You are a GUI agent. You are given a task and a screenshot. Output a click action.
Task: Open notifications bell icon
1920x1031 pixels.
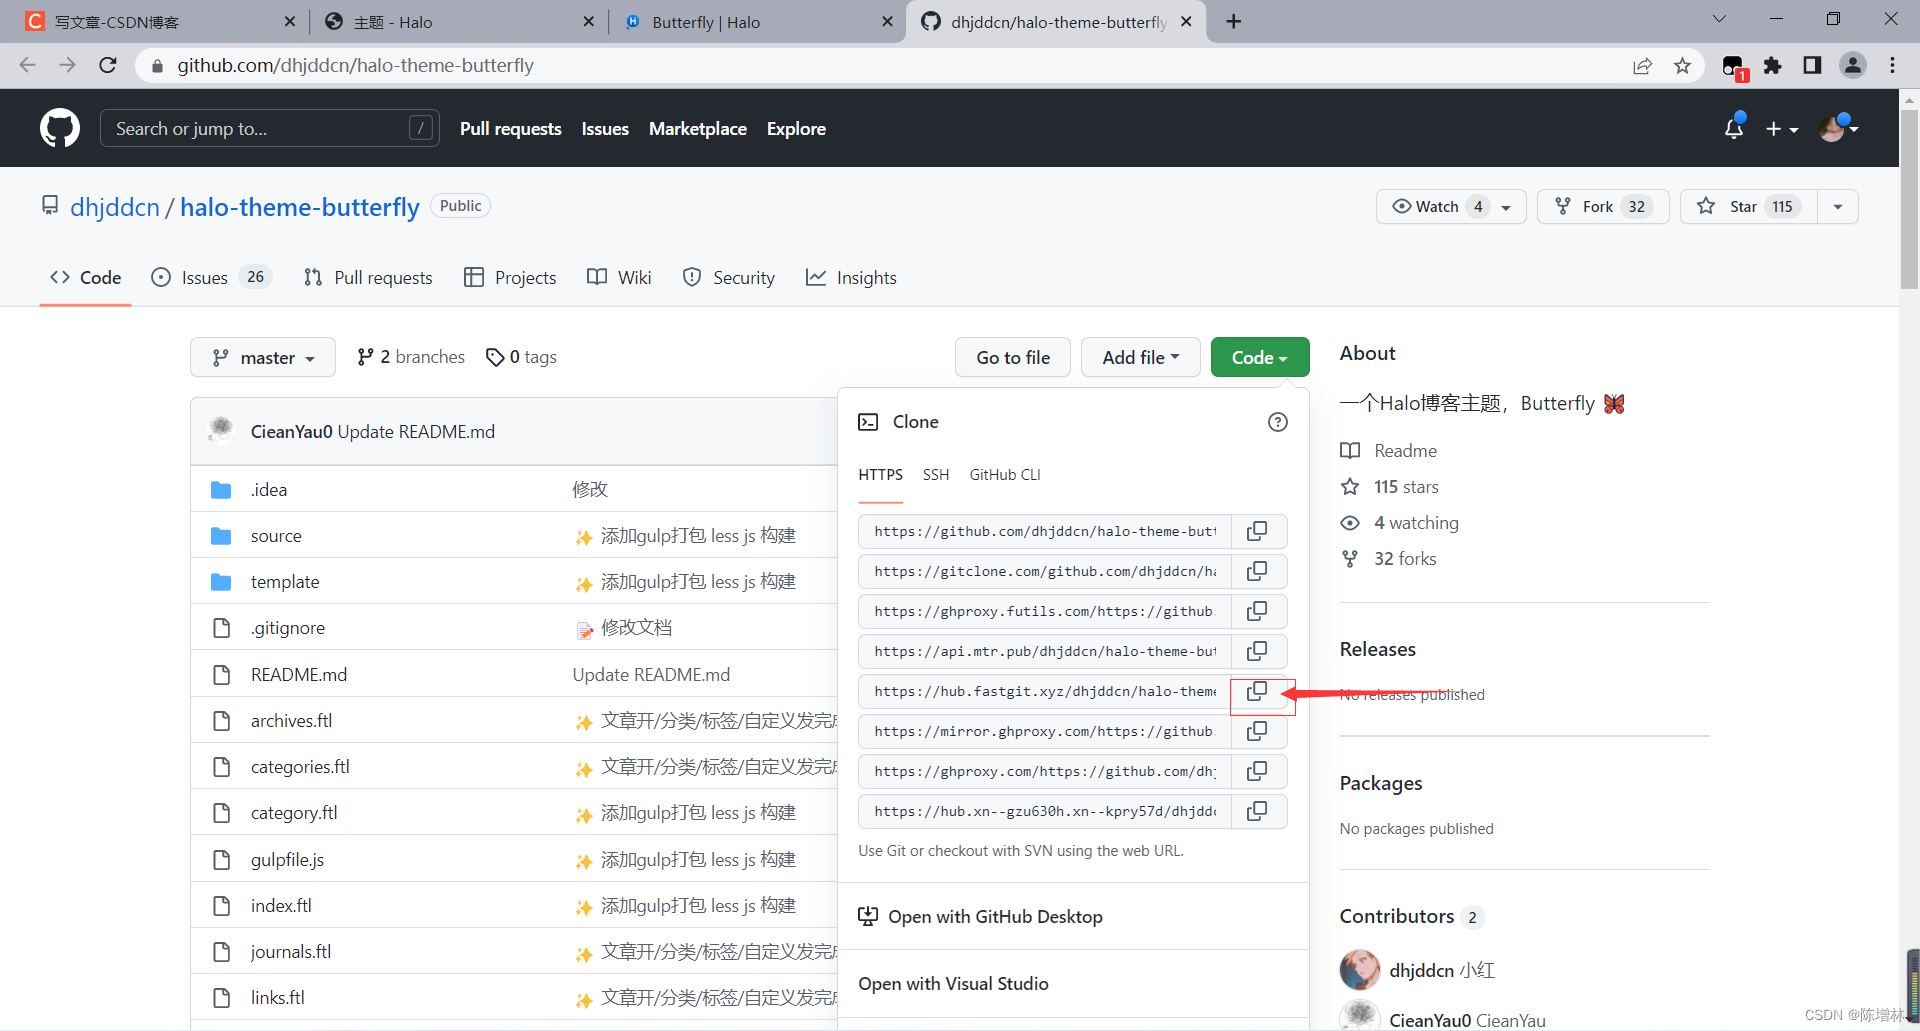click(x=1734, y=128)
